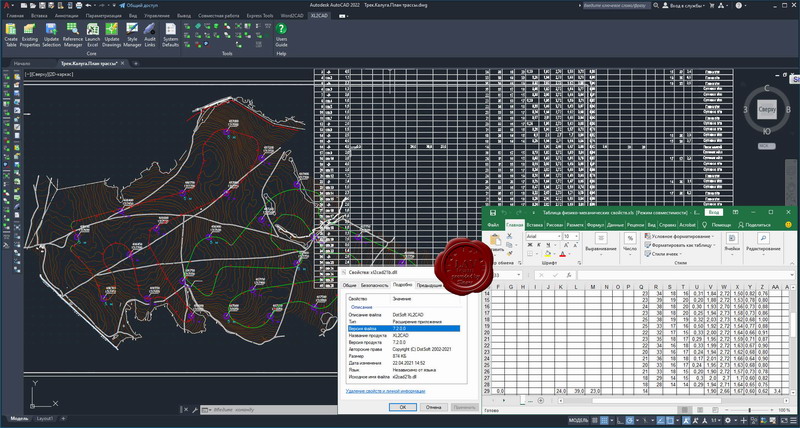This screenshot has height=428, width=800.
Task: Open the Excel Name Box dropdown
Action: point(519,275)
